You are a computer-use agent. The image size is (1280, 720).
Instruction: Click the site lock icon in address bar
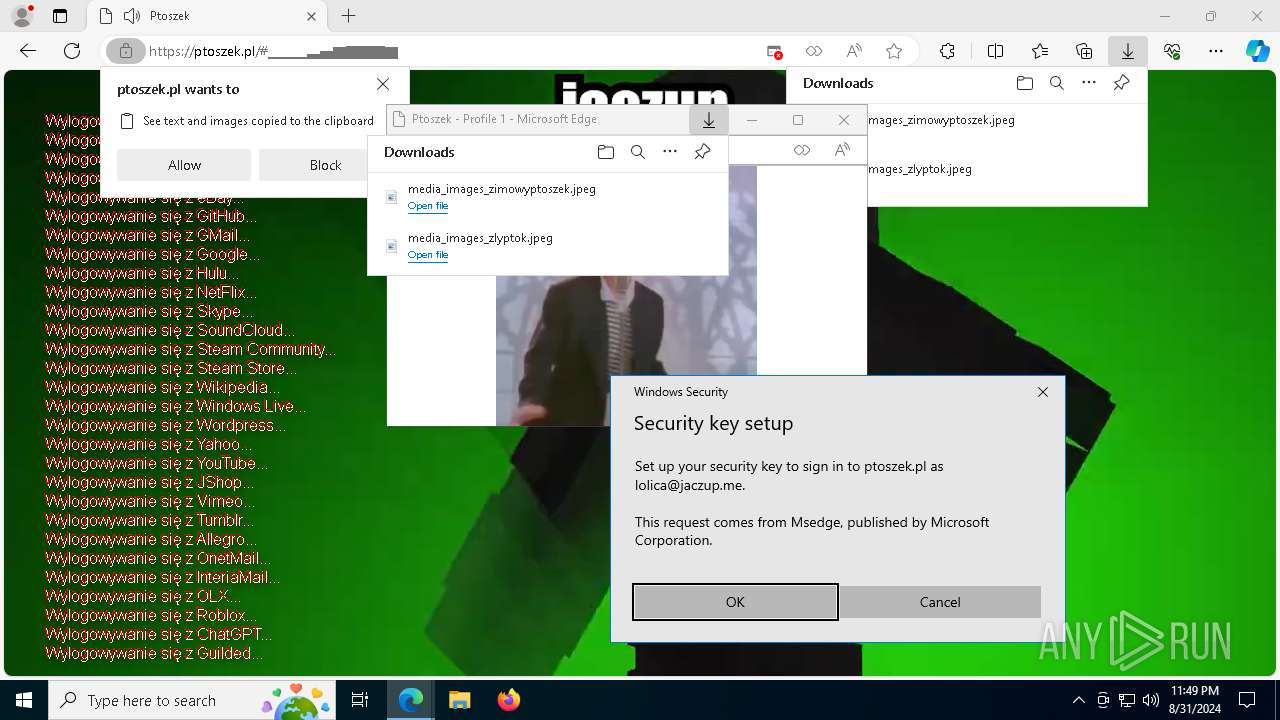(126, 51)
